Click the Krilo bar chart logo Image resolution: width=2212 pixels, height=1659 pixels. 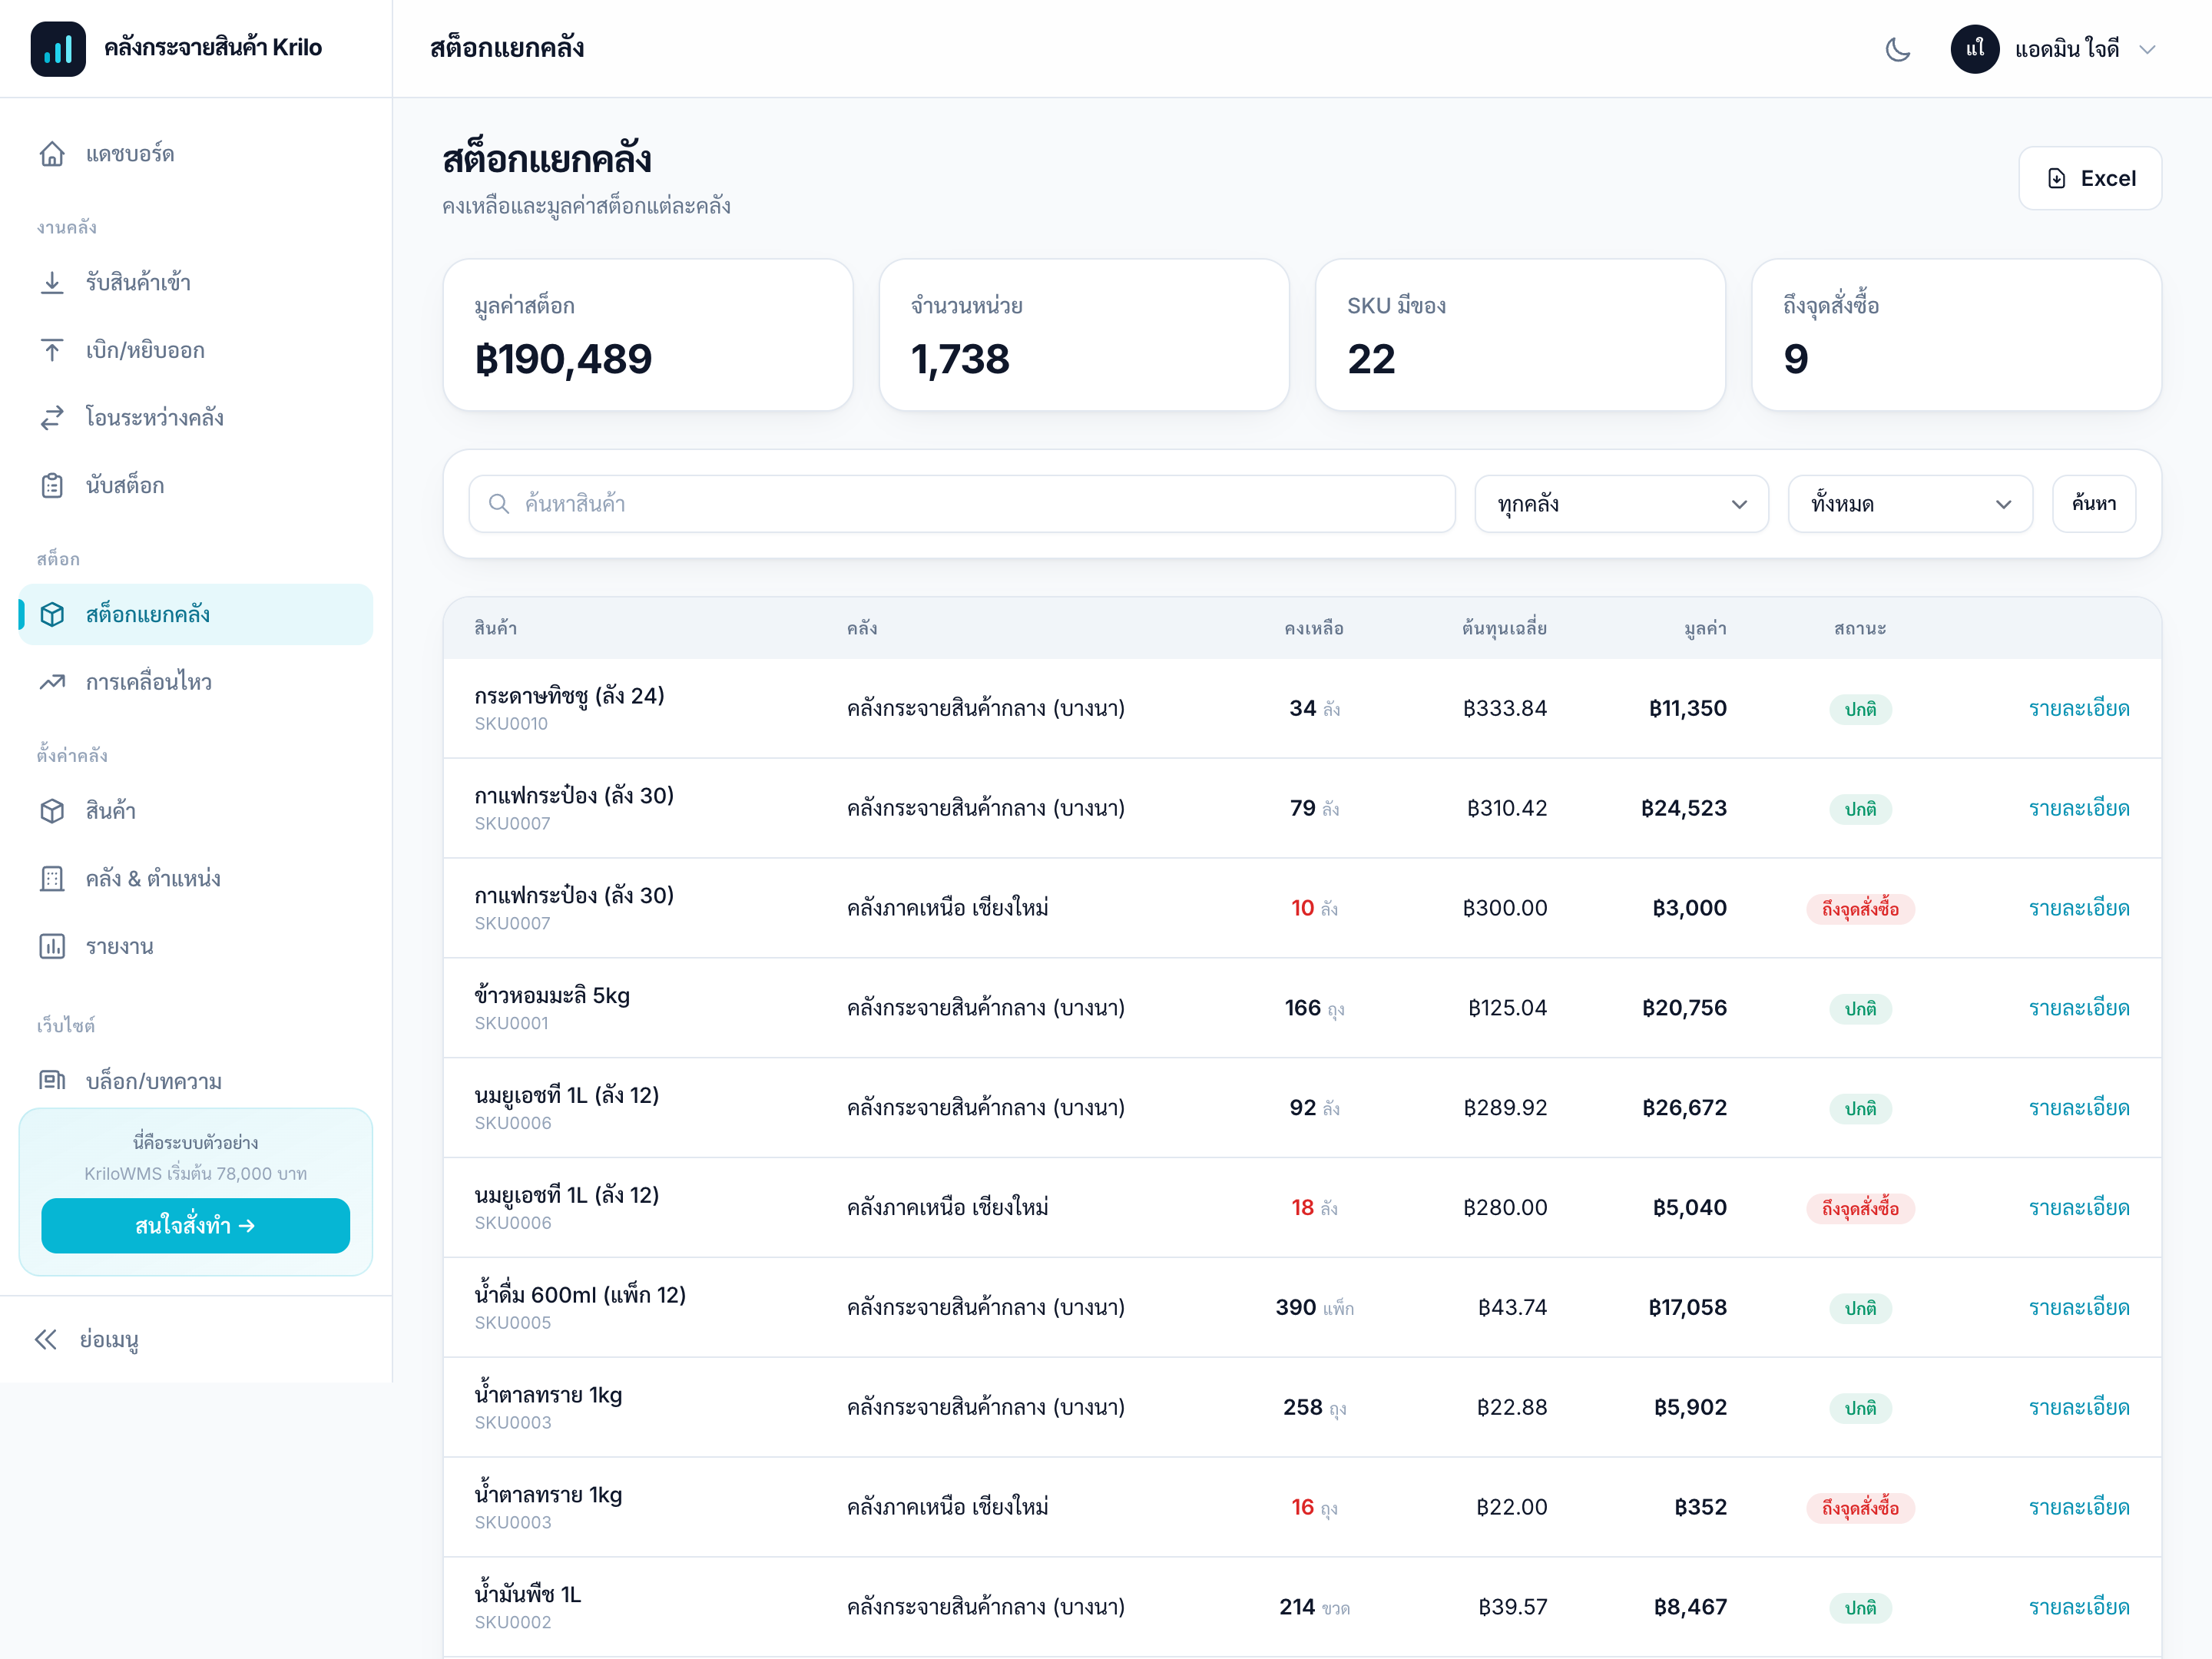pos(58,49)
